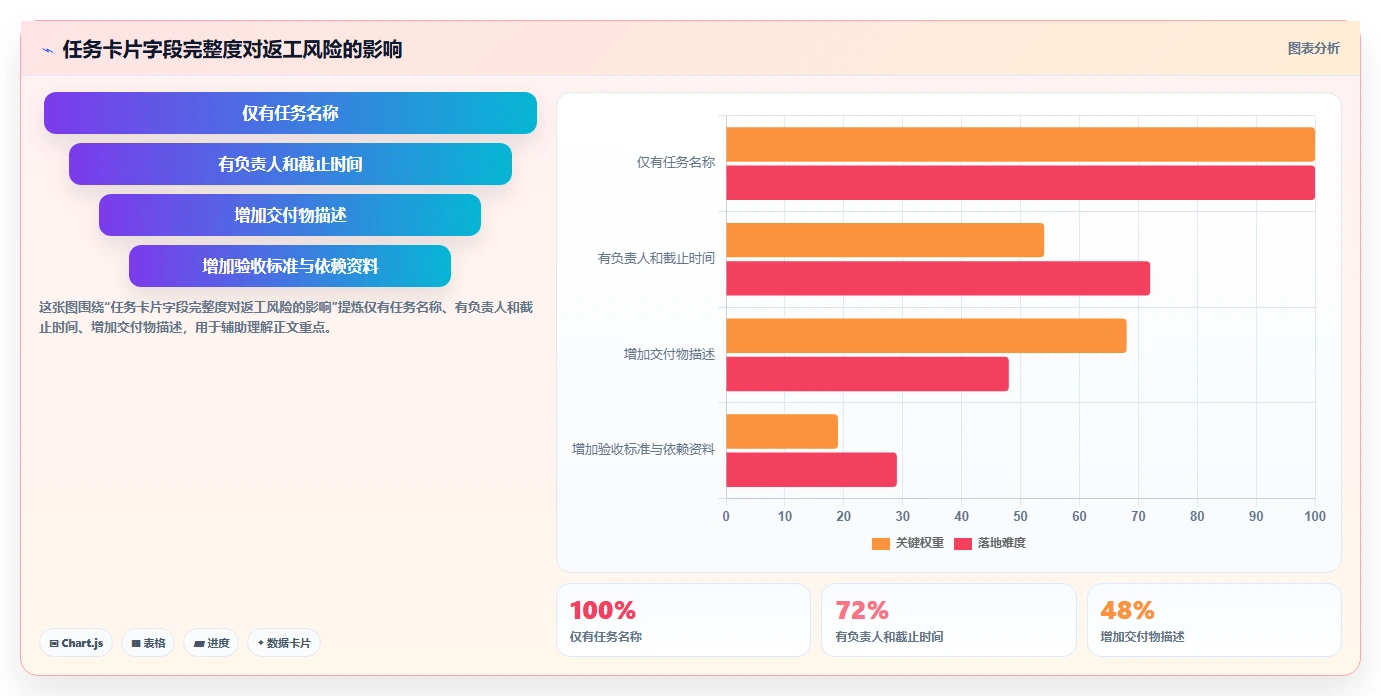Click the y-axis label 仅有任务名称
This screenshot has width=1381, height=696.
point(676,162)
